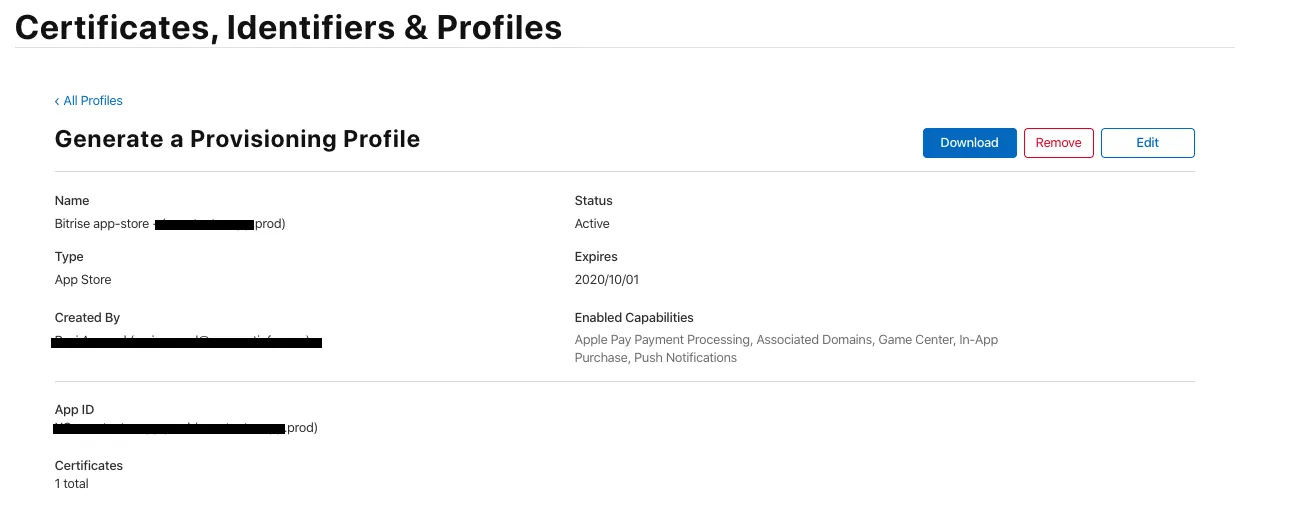
Task: Click the Expires label
Action: [596, 257]
